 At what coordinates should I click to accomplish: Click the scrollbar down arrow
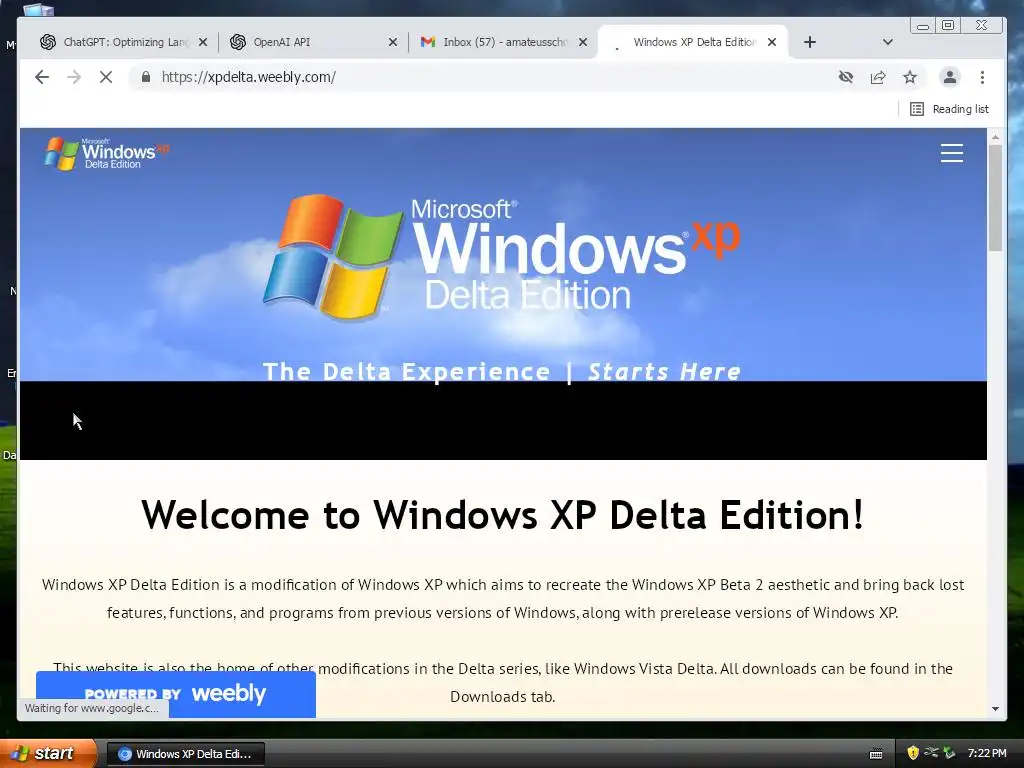[x=995, y=709]
